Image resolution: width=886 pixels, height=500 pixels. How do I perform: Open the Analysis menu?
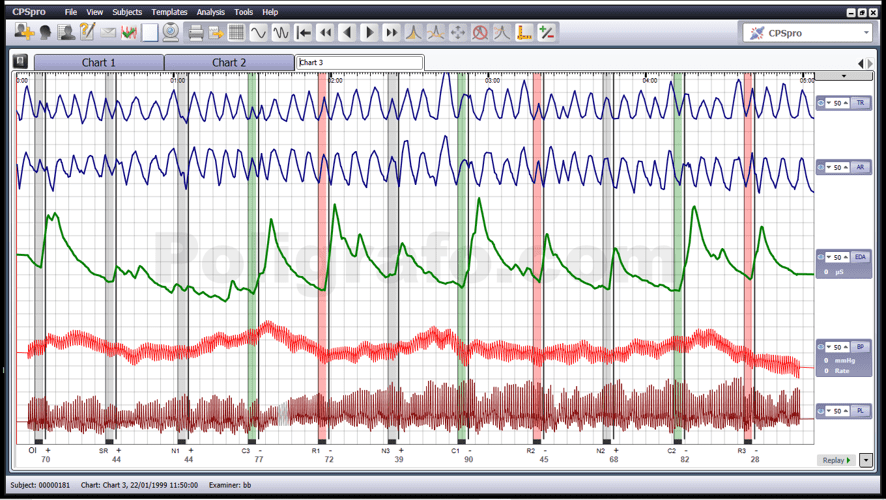[210, 12]
